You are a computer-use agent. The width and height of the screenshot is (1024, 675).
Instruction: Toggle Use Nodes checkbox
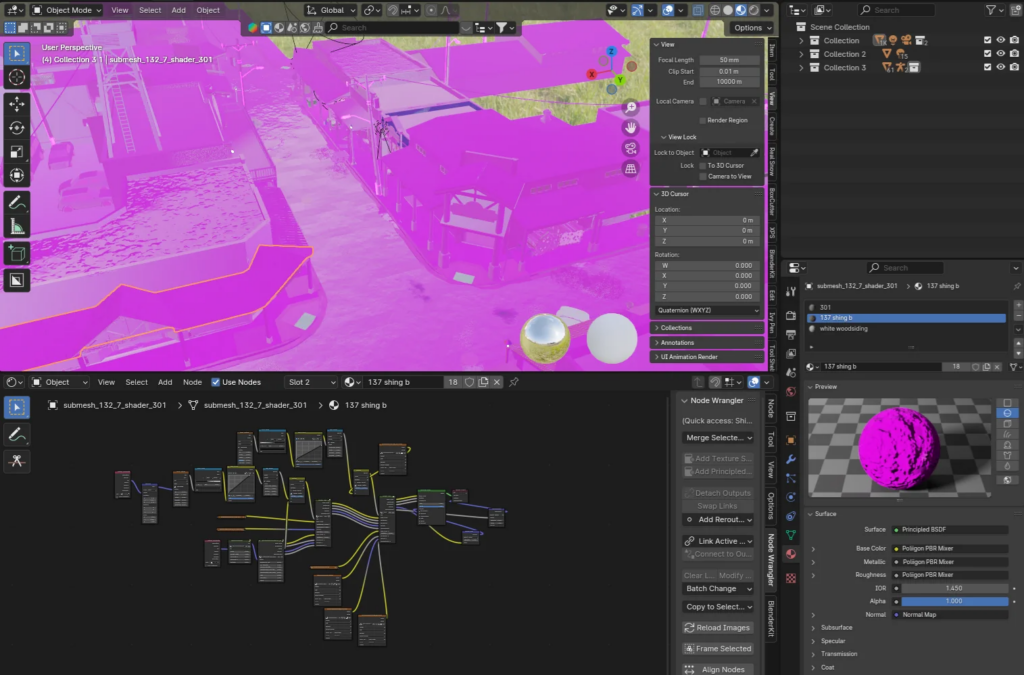click(216, 382)
